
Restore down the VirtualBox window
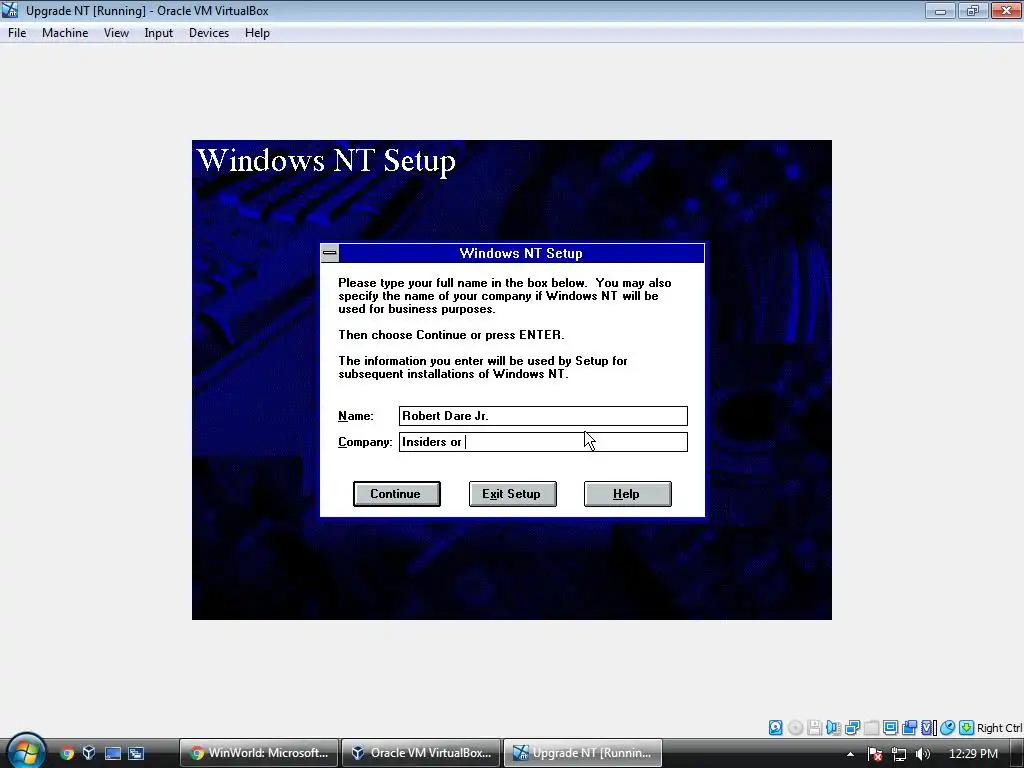[973, 10]
